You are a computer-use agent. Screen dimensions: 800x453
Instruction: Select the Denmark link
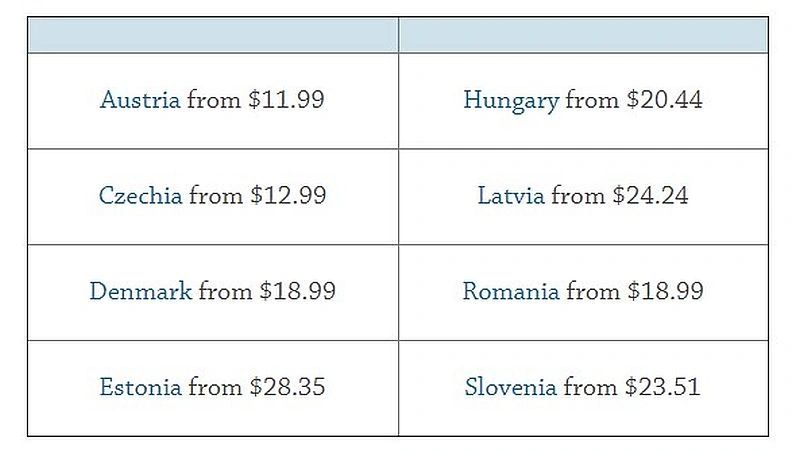tap(141, 291)
